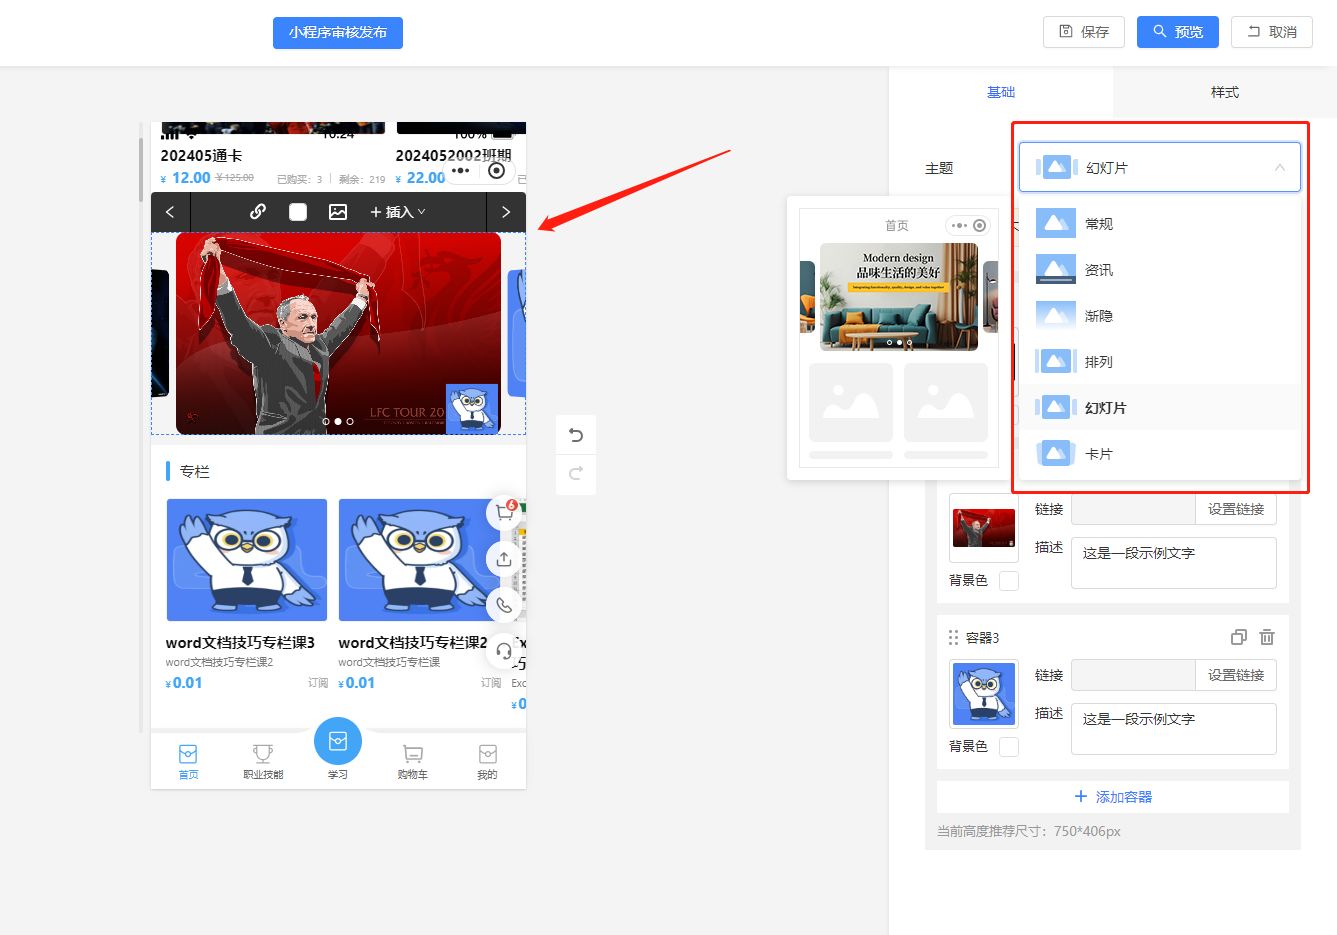
Task: Save the page with 保存
Action: click(1084, 32)
